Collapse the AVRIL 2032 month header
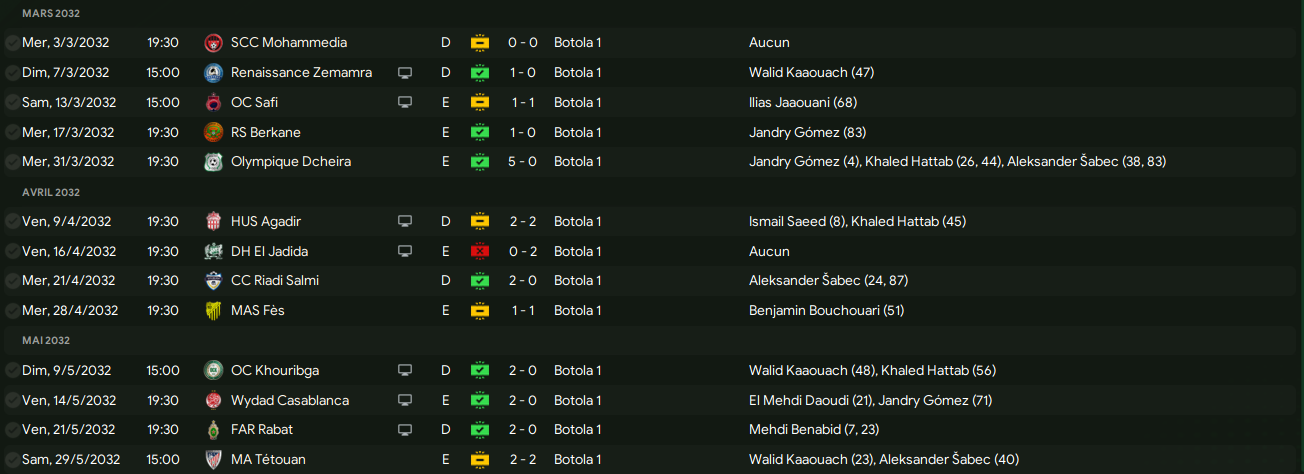Viewport: 1304px width, 474px height. 50,192
